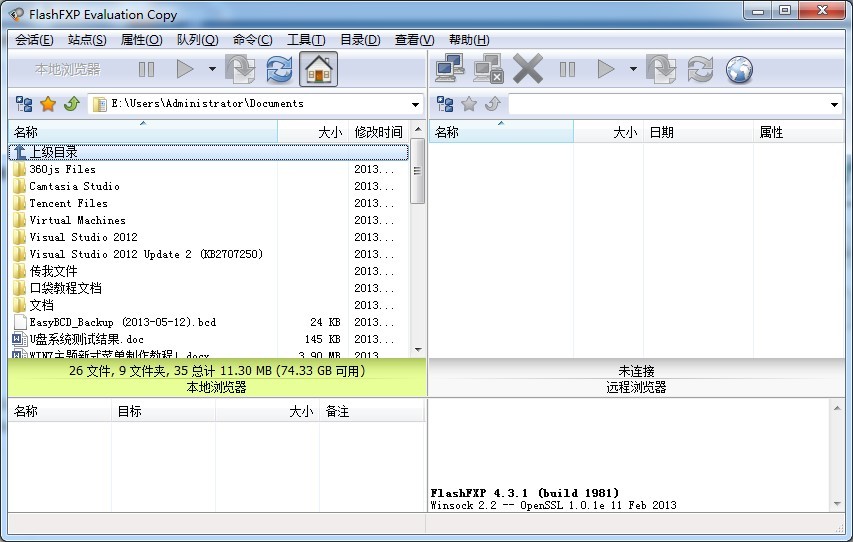This screenshot has height=542, width=853.
Task: Expand the local path dropdown
Action: point(415,104)
